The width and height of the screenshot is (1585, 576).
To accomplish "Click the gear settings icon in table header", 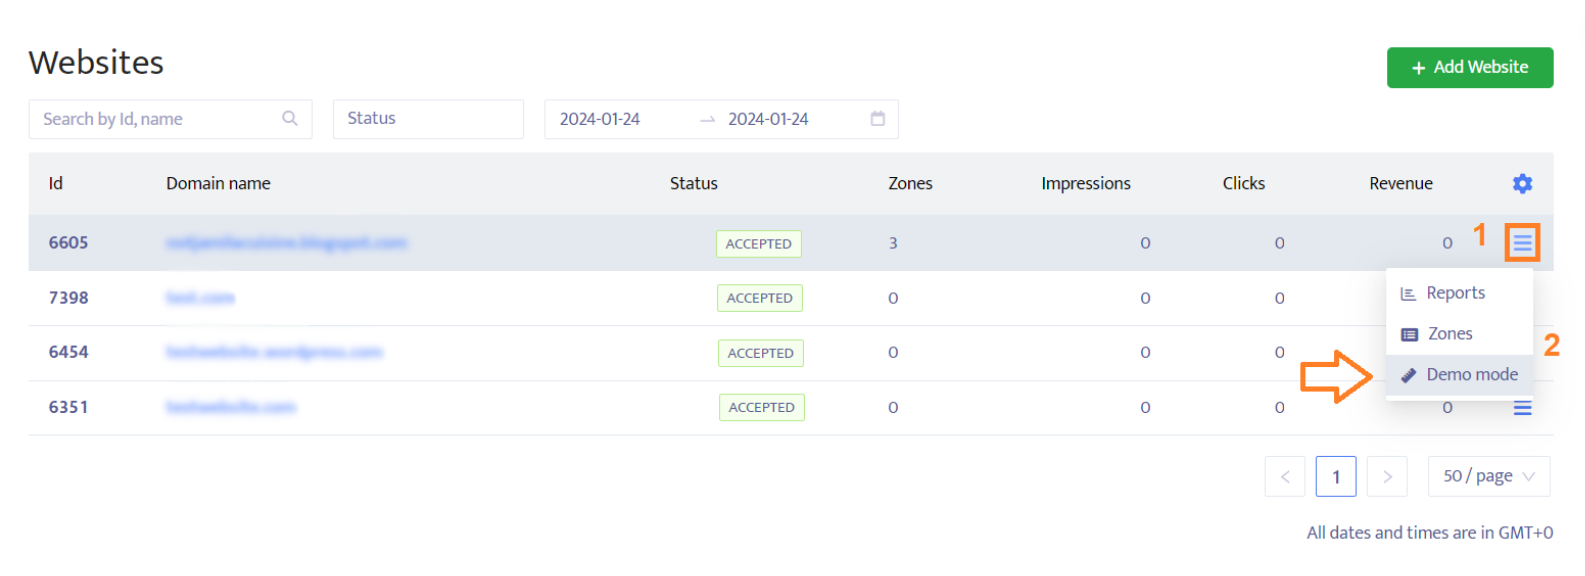I will 1522,184.
